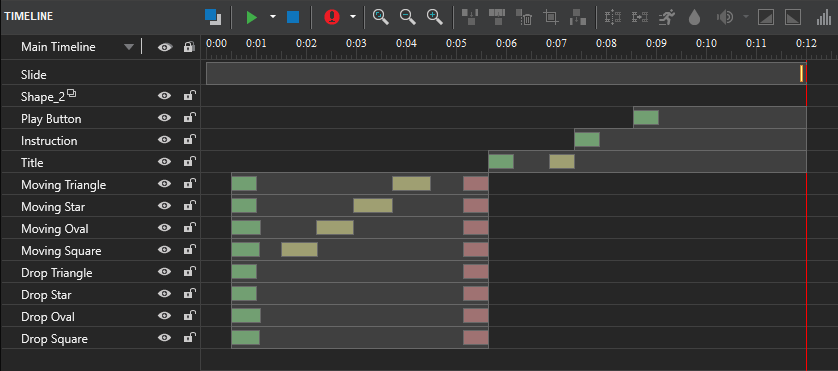The height and width of the screenshot is (371, 838).
Task: Click the crop to range icon
Action: tap(550, 17)
